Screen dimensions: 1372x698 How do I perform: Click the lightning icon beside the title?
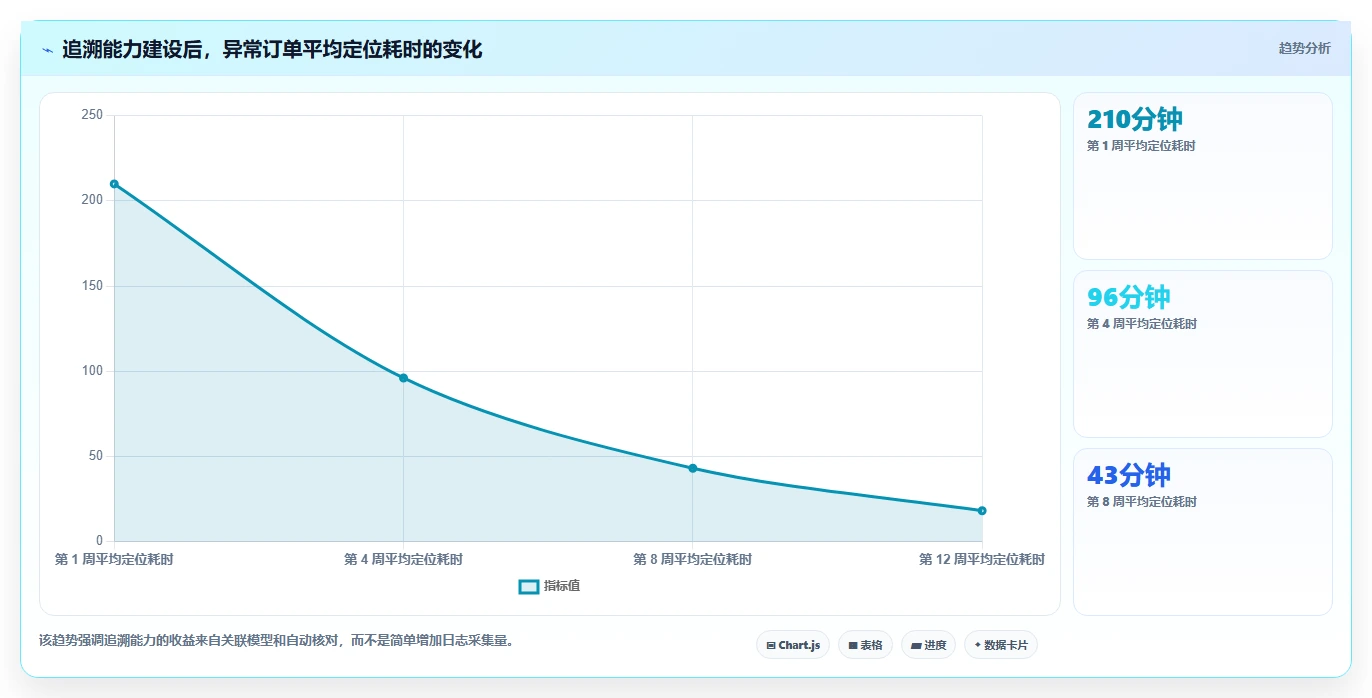tap(47, 50)
